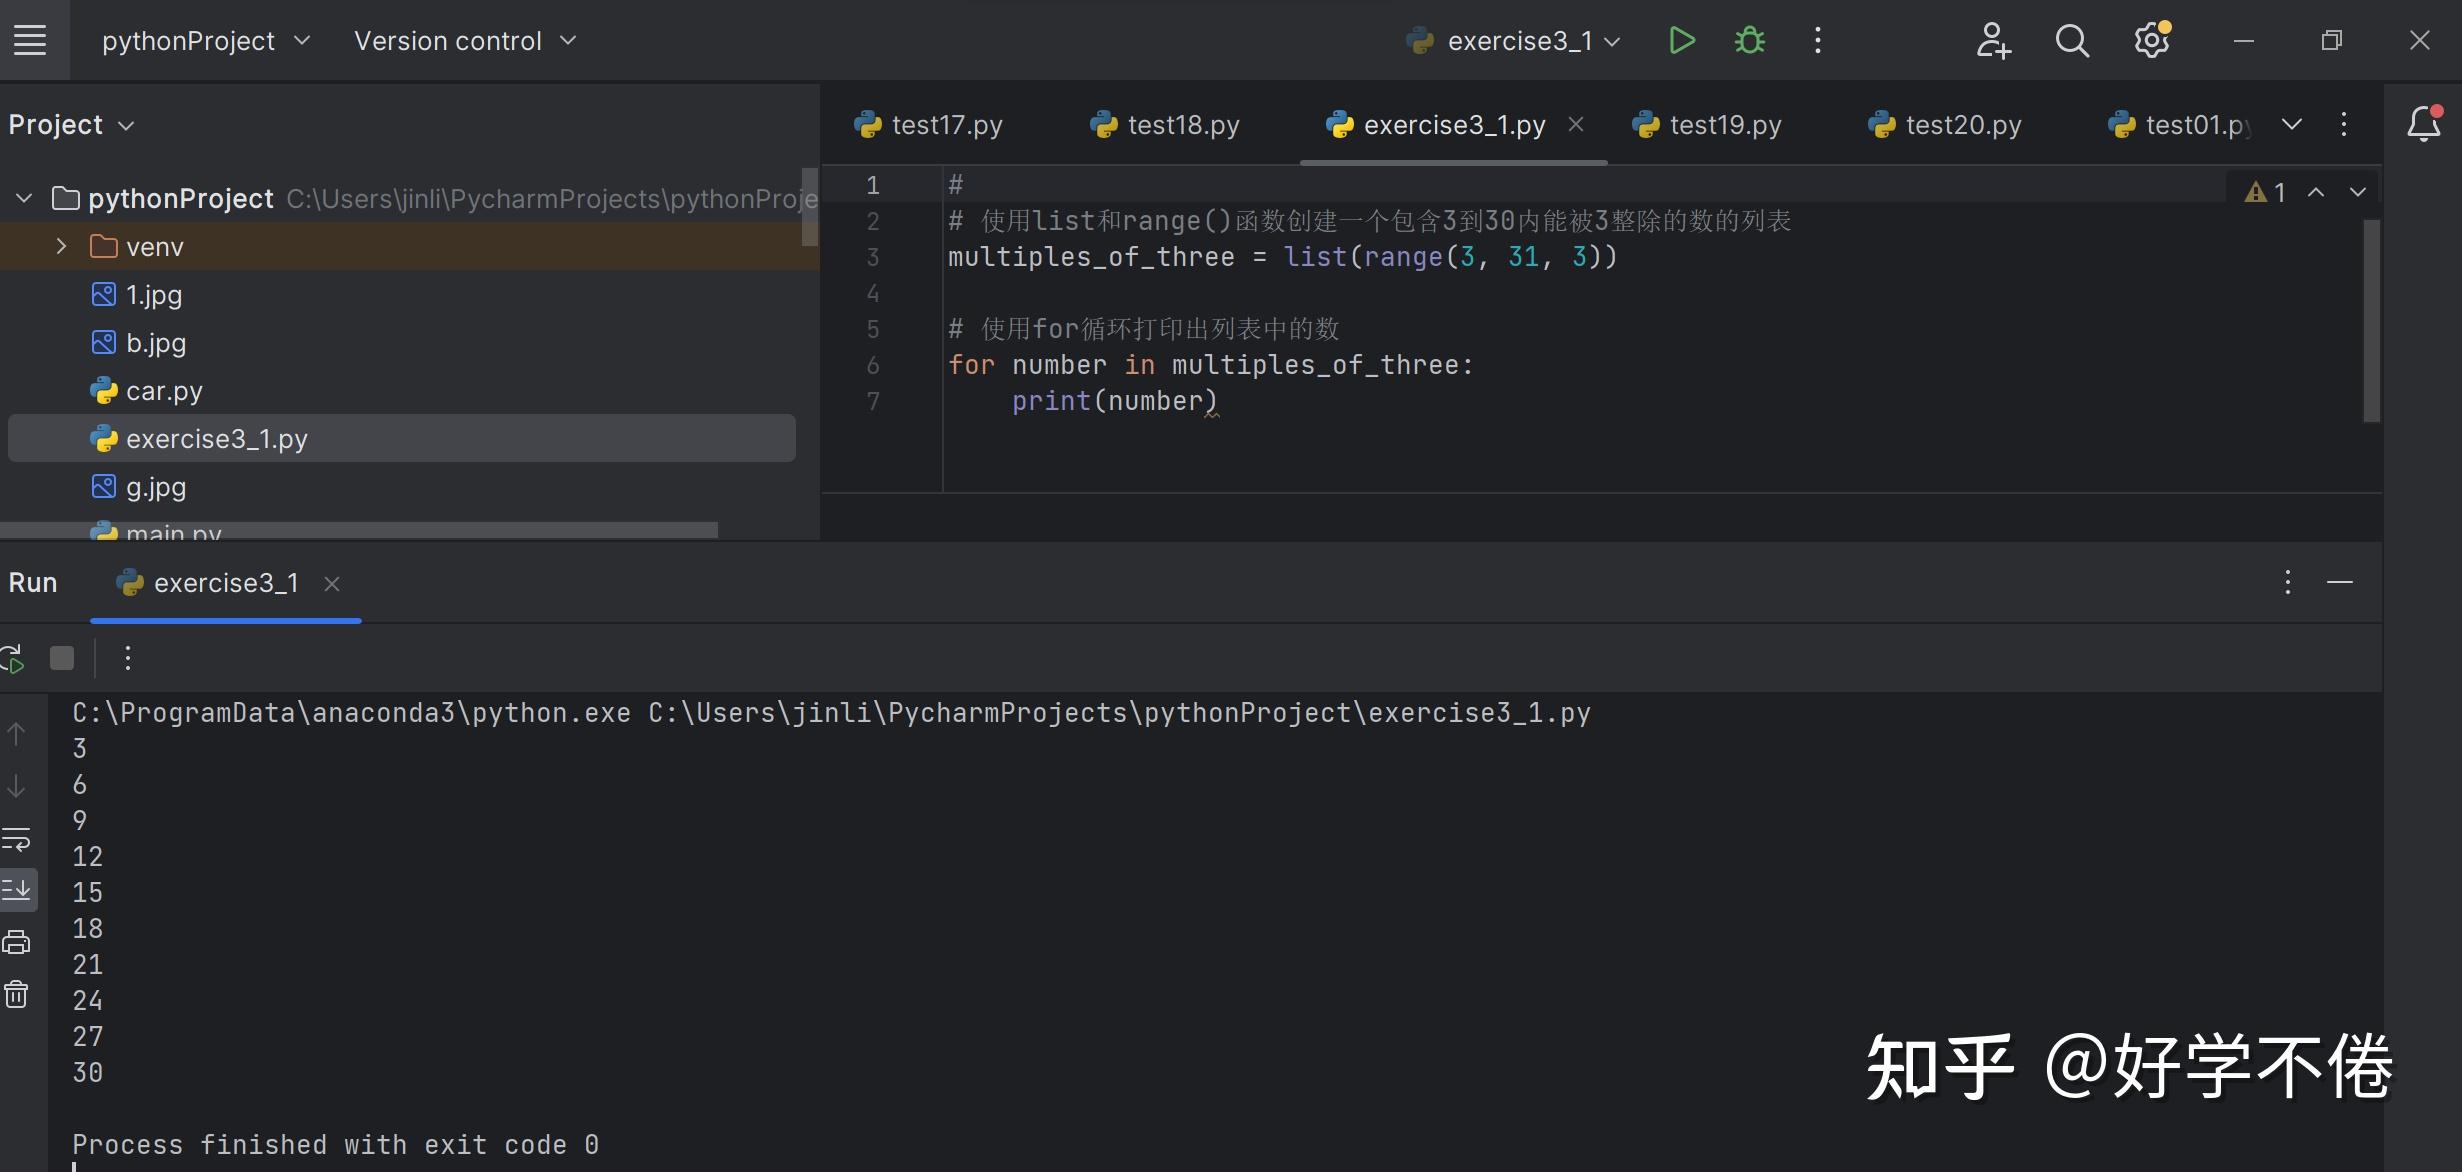Open the main hamburger menu

[x=30, y=41]
